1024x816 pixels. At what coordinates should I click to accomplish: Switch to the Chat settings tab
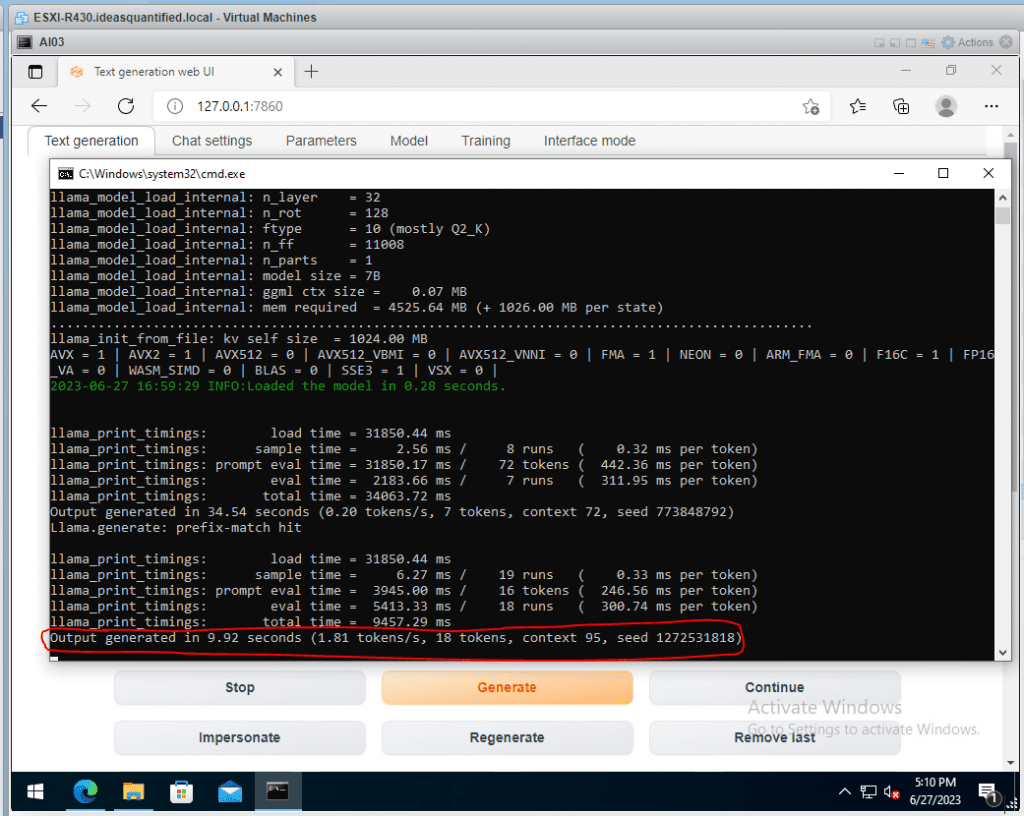(x=212, y=141)
